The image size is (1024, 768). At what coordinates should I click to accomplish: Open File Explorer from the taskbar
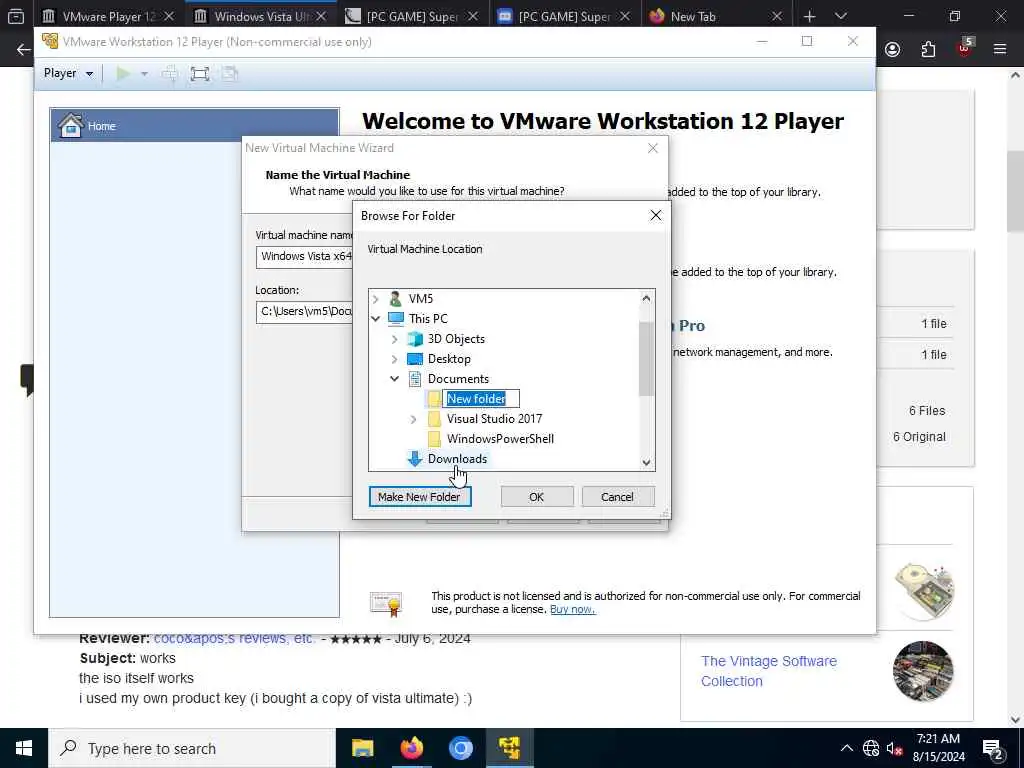point(362,748)
